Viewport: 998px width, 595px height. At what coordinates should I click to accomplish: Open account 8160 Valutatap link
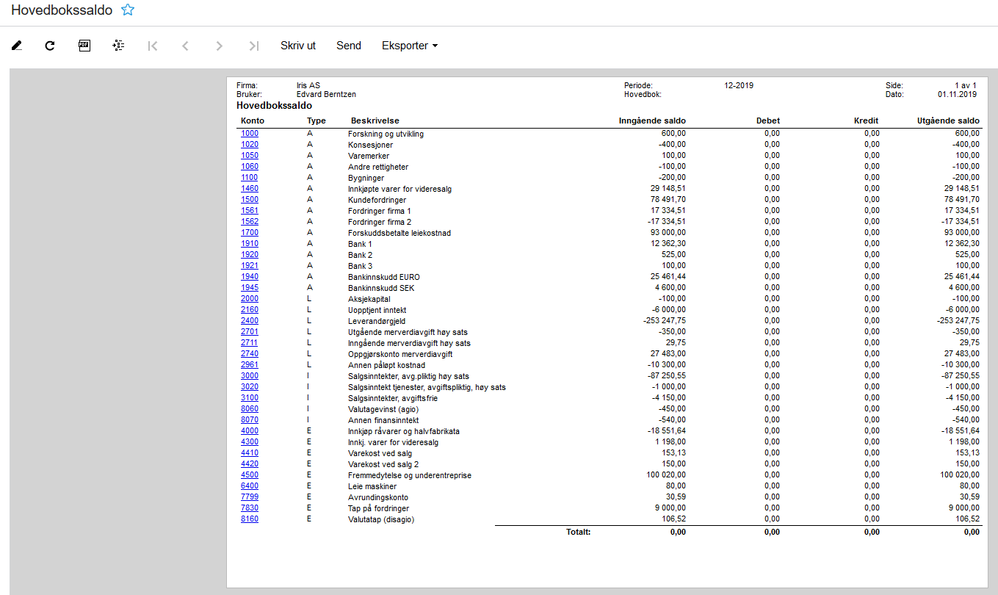click(x=250, y=519)
